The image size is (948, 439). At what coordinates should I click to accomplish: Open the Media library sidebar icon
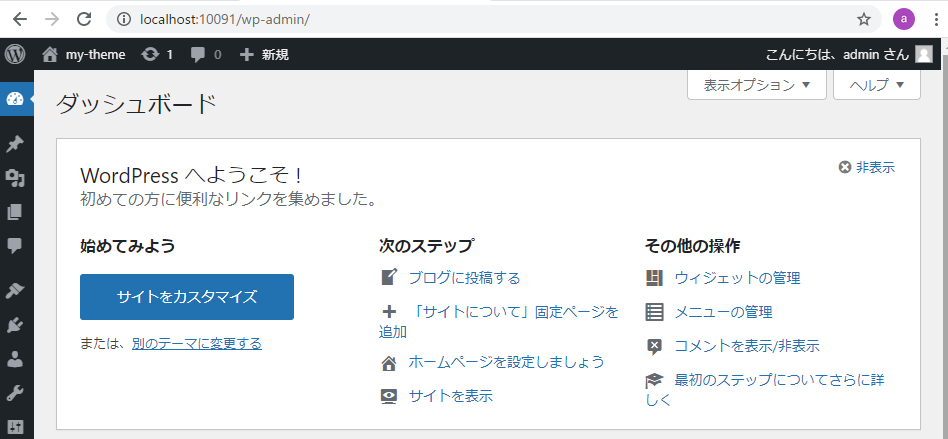pos(15,178)
